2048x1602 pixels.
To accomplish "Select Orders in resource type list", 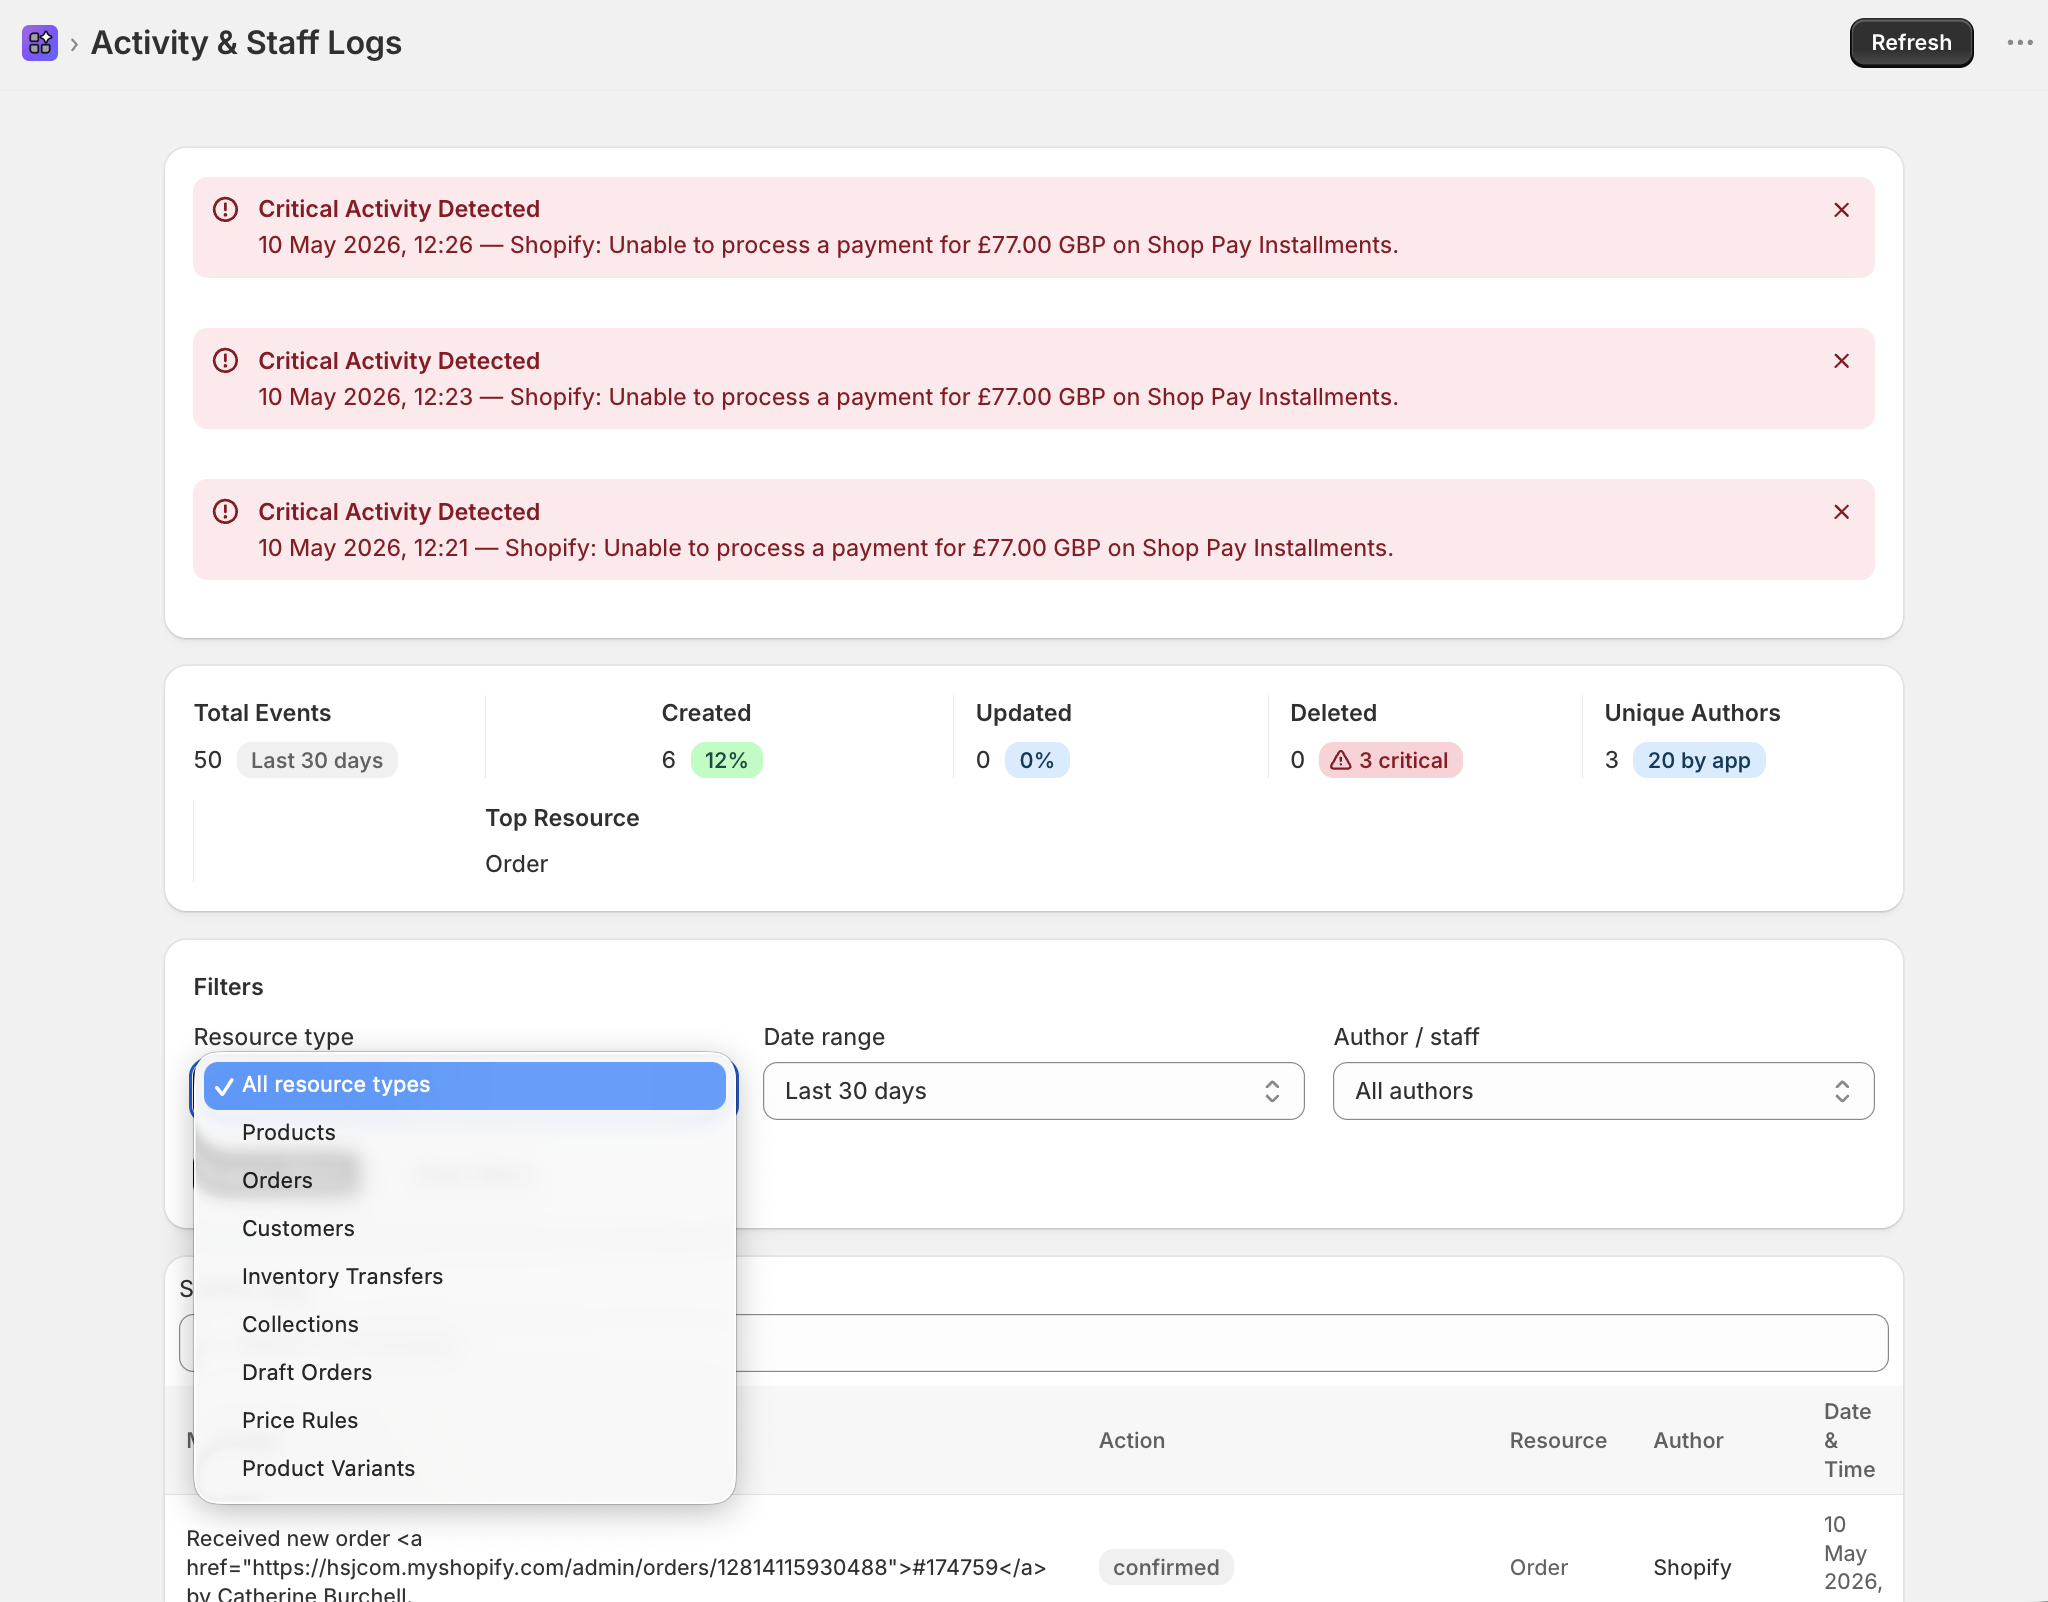I will tap(465, 1181).
